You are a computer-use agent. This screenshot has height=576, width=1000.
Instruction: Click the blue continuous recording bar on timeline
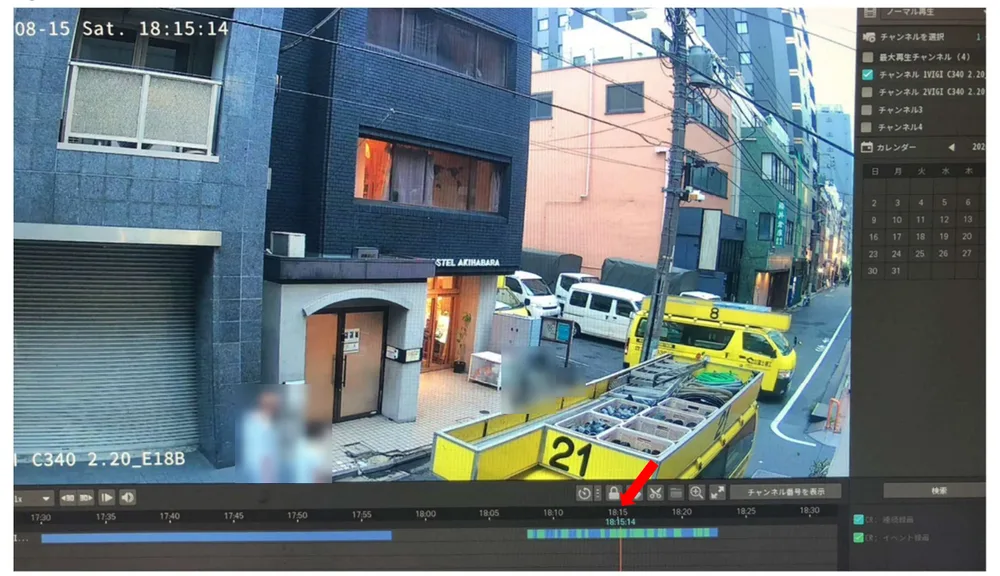(217, 536)
